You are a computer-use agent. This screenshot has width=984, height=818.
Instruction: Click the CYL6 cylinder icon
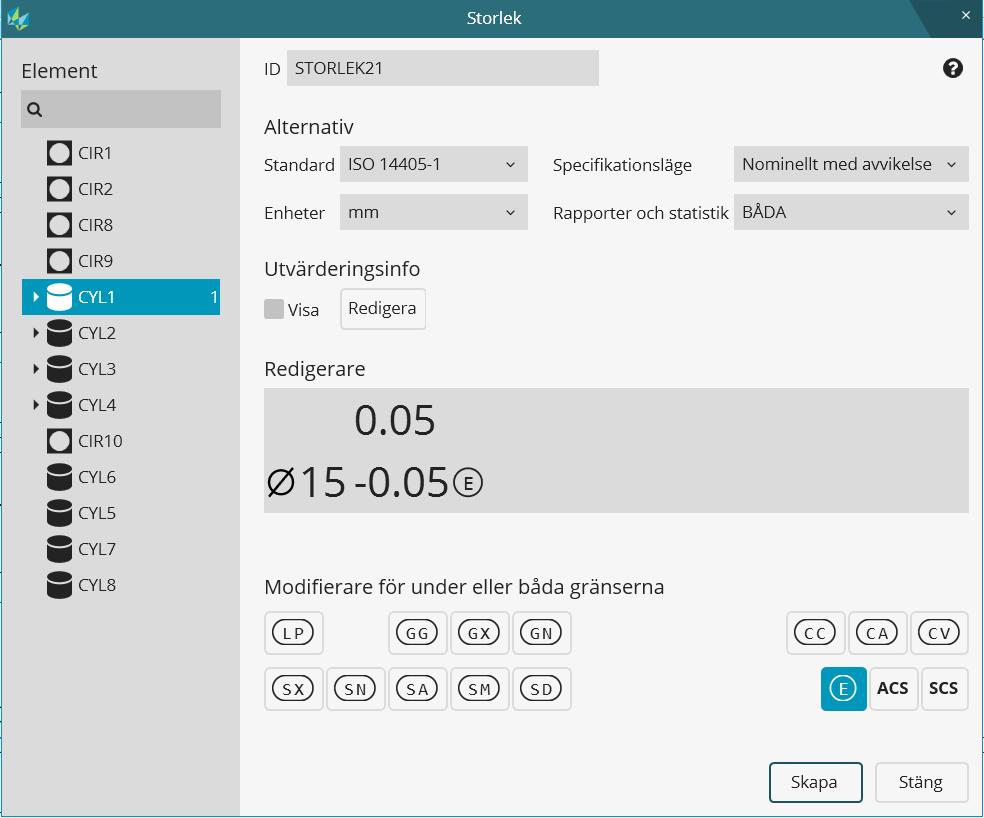(x=60, y=477)
